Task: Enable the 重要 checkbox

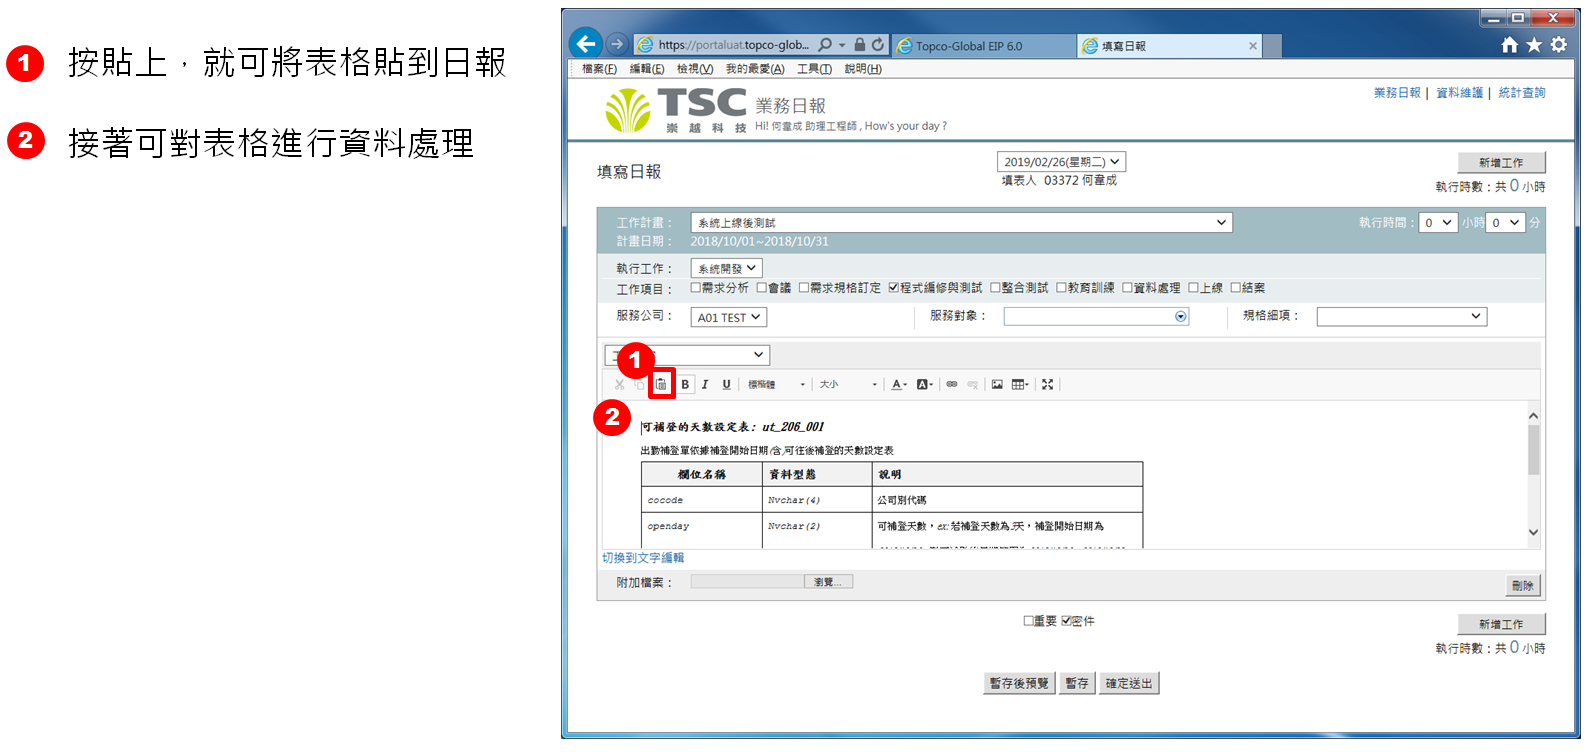Action: (x=1028, y=621)
